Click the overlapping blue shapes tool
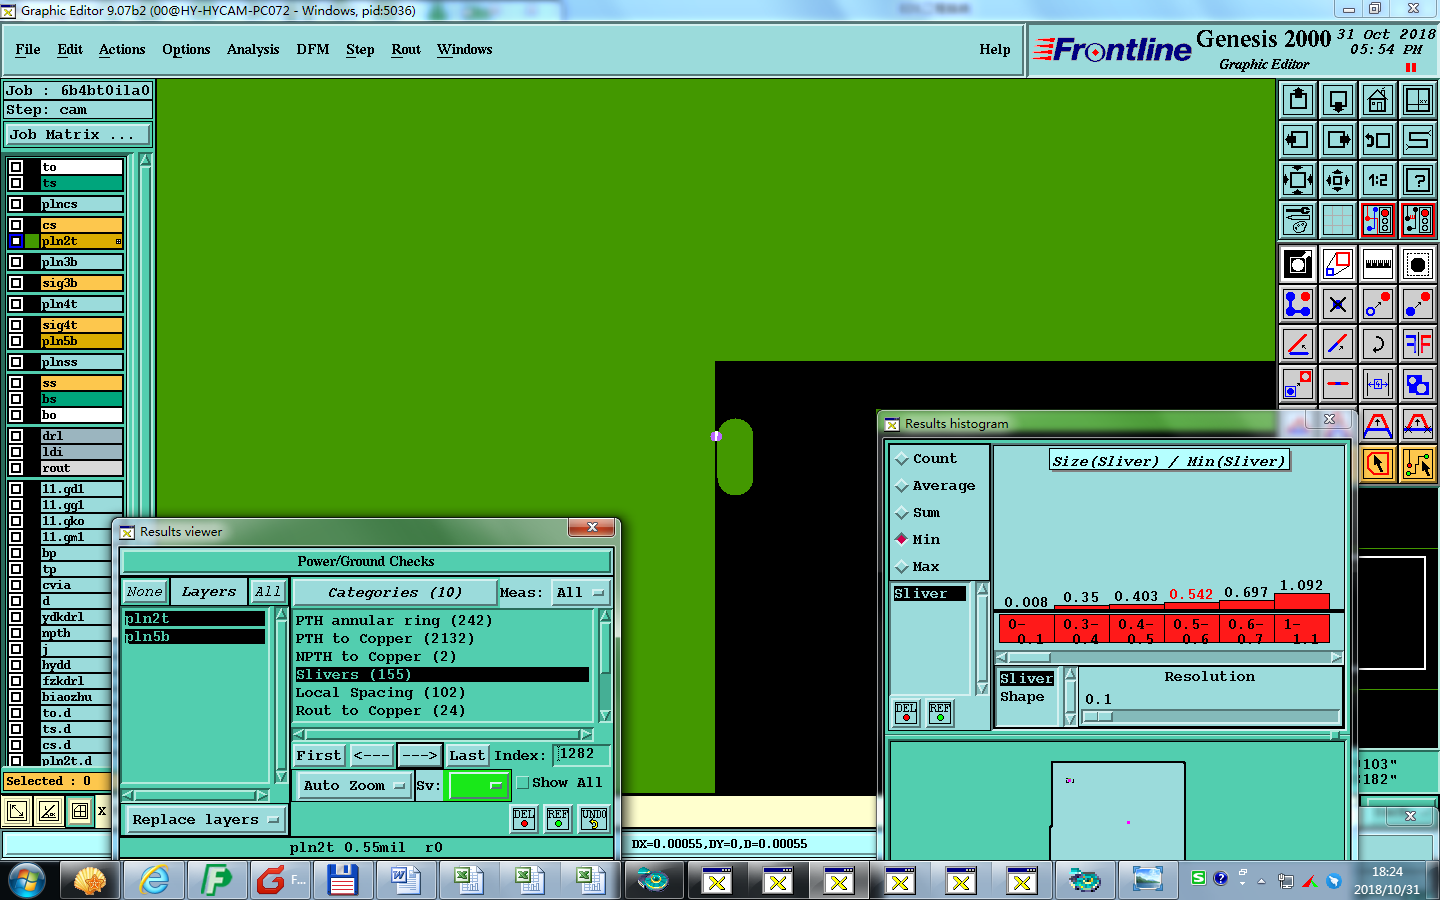Viewport: 1440px width, 900px height. [1418, 384]
